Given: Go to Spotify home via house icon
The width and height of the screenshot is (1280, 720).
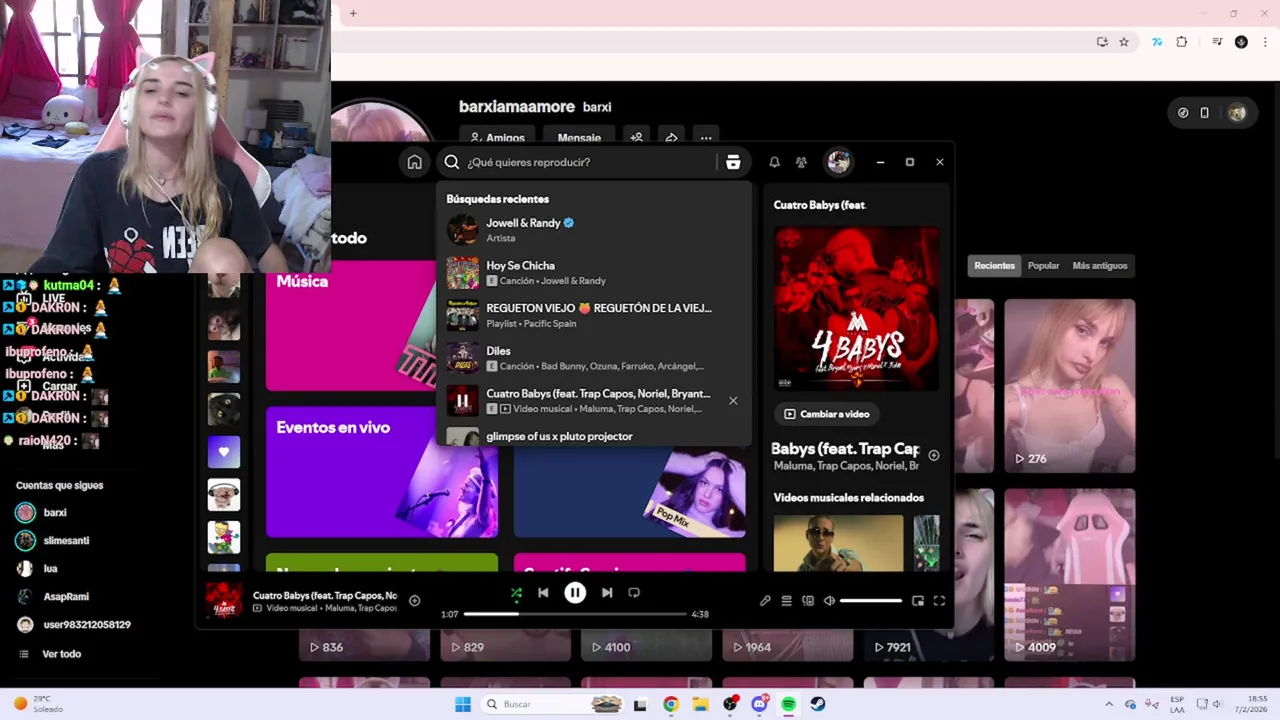Looking at the screenshot, I should click(x=414, y=162).
